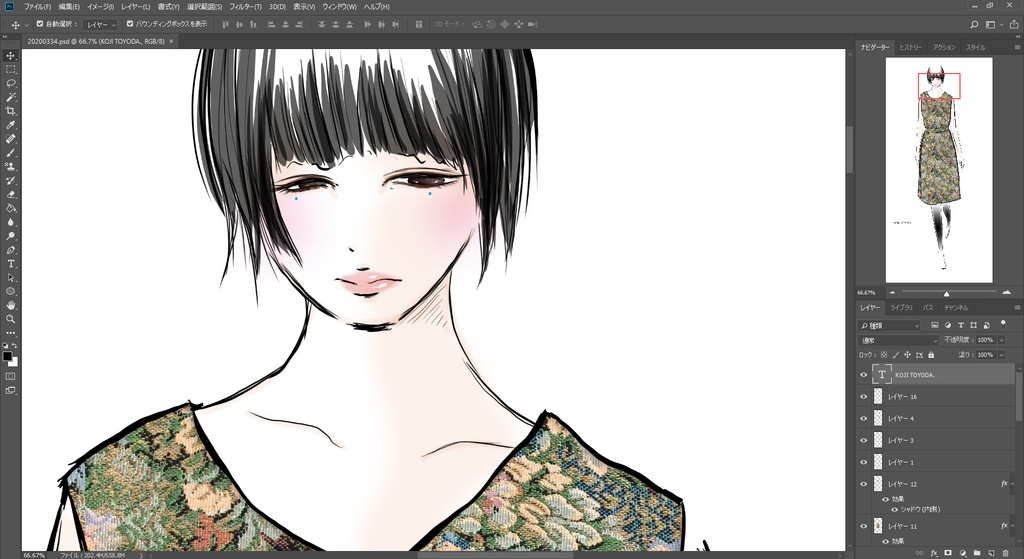Select the Eyedropper tool
Image resolution: width=1024 pixels, height=559 pixels.
[10, 125]
